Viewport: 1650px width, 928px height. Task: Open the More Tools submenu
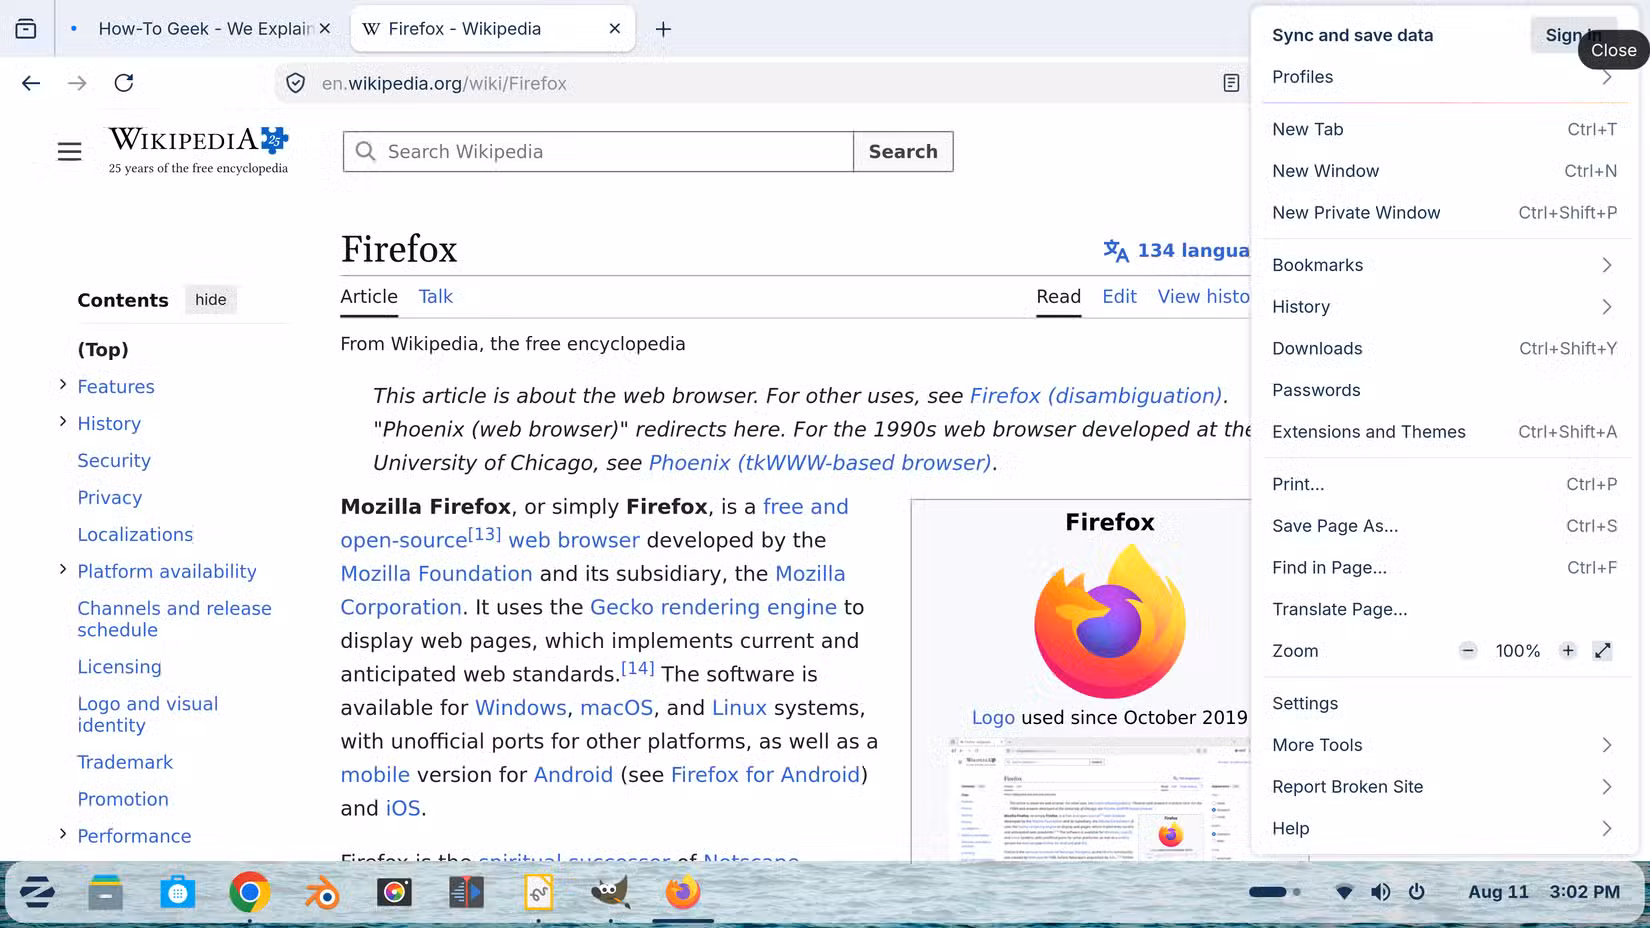coord(1443,745)
